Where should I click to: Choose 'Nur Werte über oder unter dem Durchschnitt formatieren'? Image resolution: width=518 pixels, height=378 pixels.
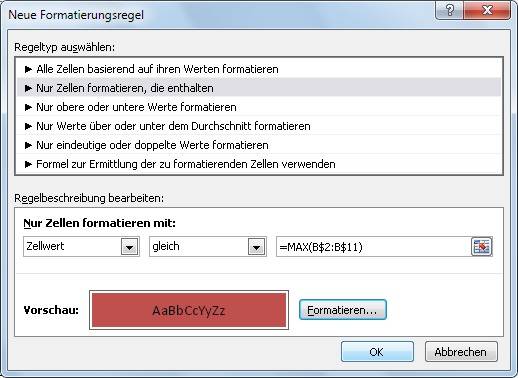(x=259, y=126)
